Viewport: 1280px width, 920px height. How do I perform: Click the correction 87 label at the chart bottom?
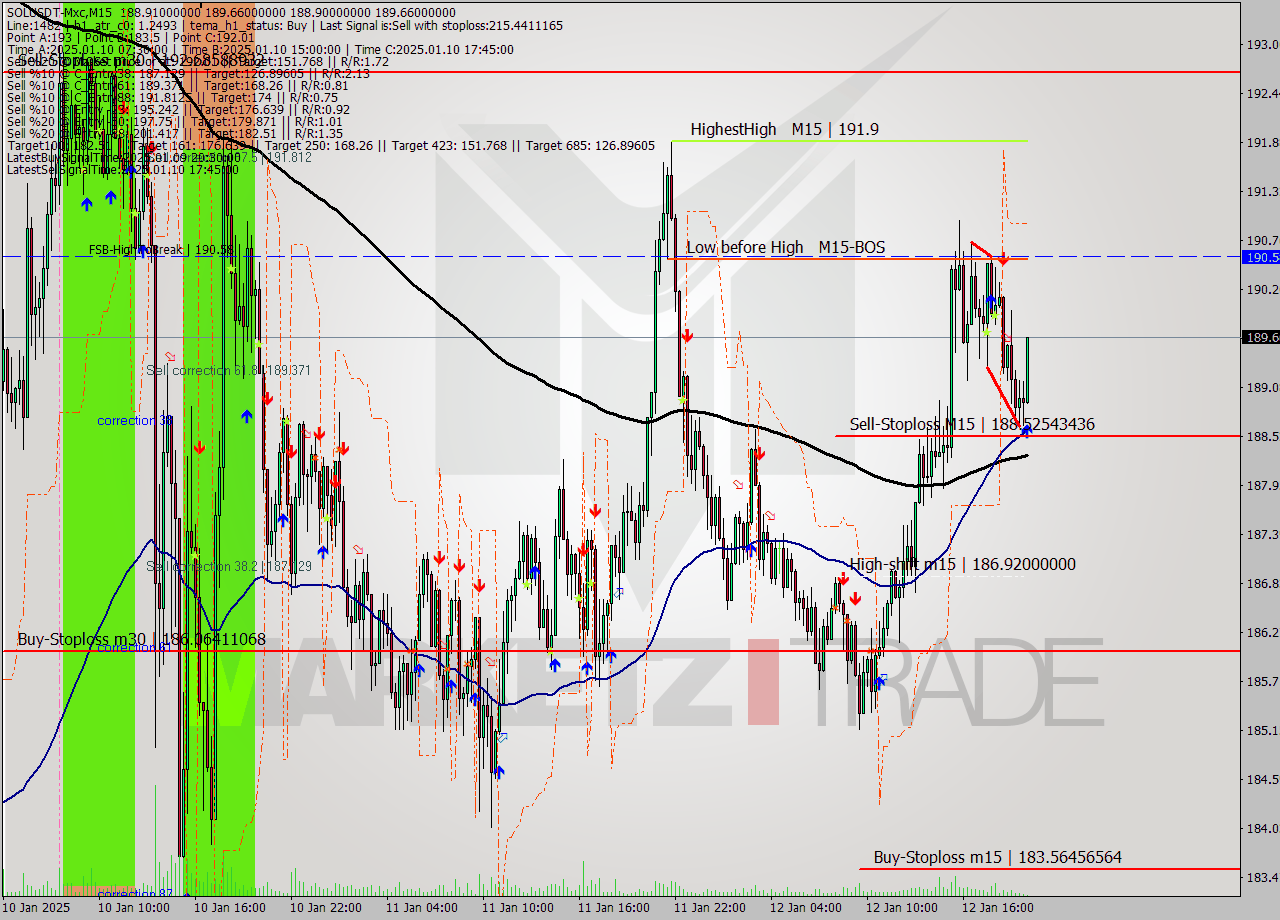pyautogui.click(x=135, y=894)
